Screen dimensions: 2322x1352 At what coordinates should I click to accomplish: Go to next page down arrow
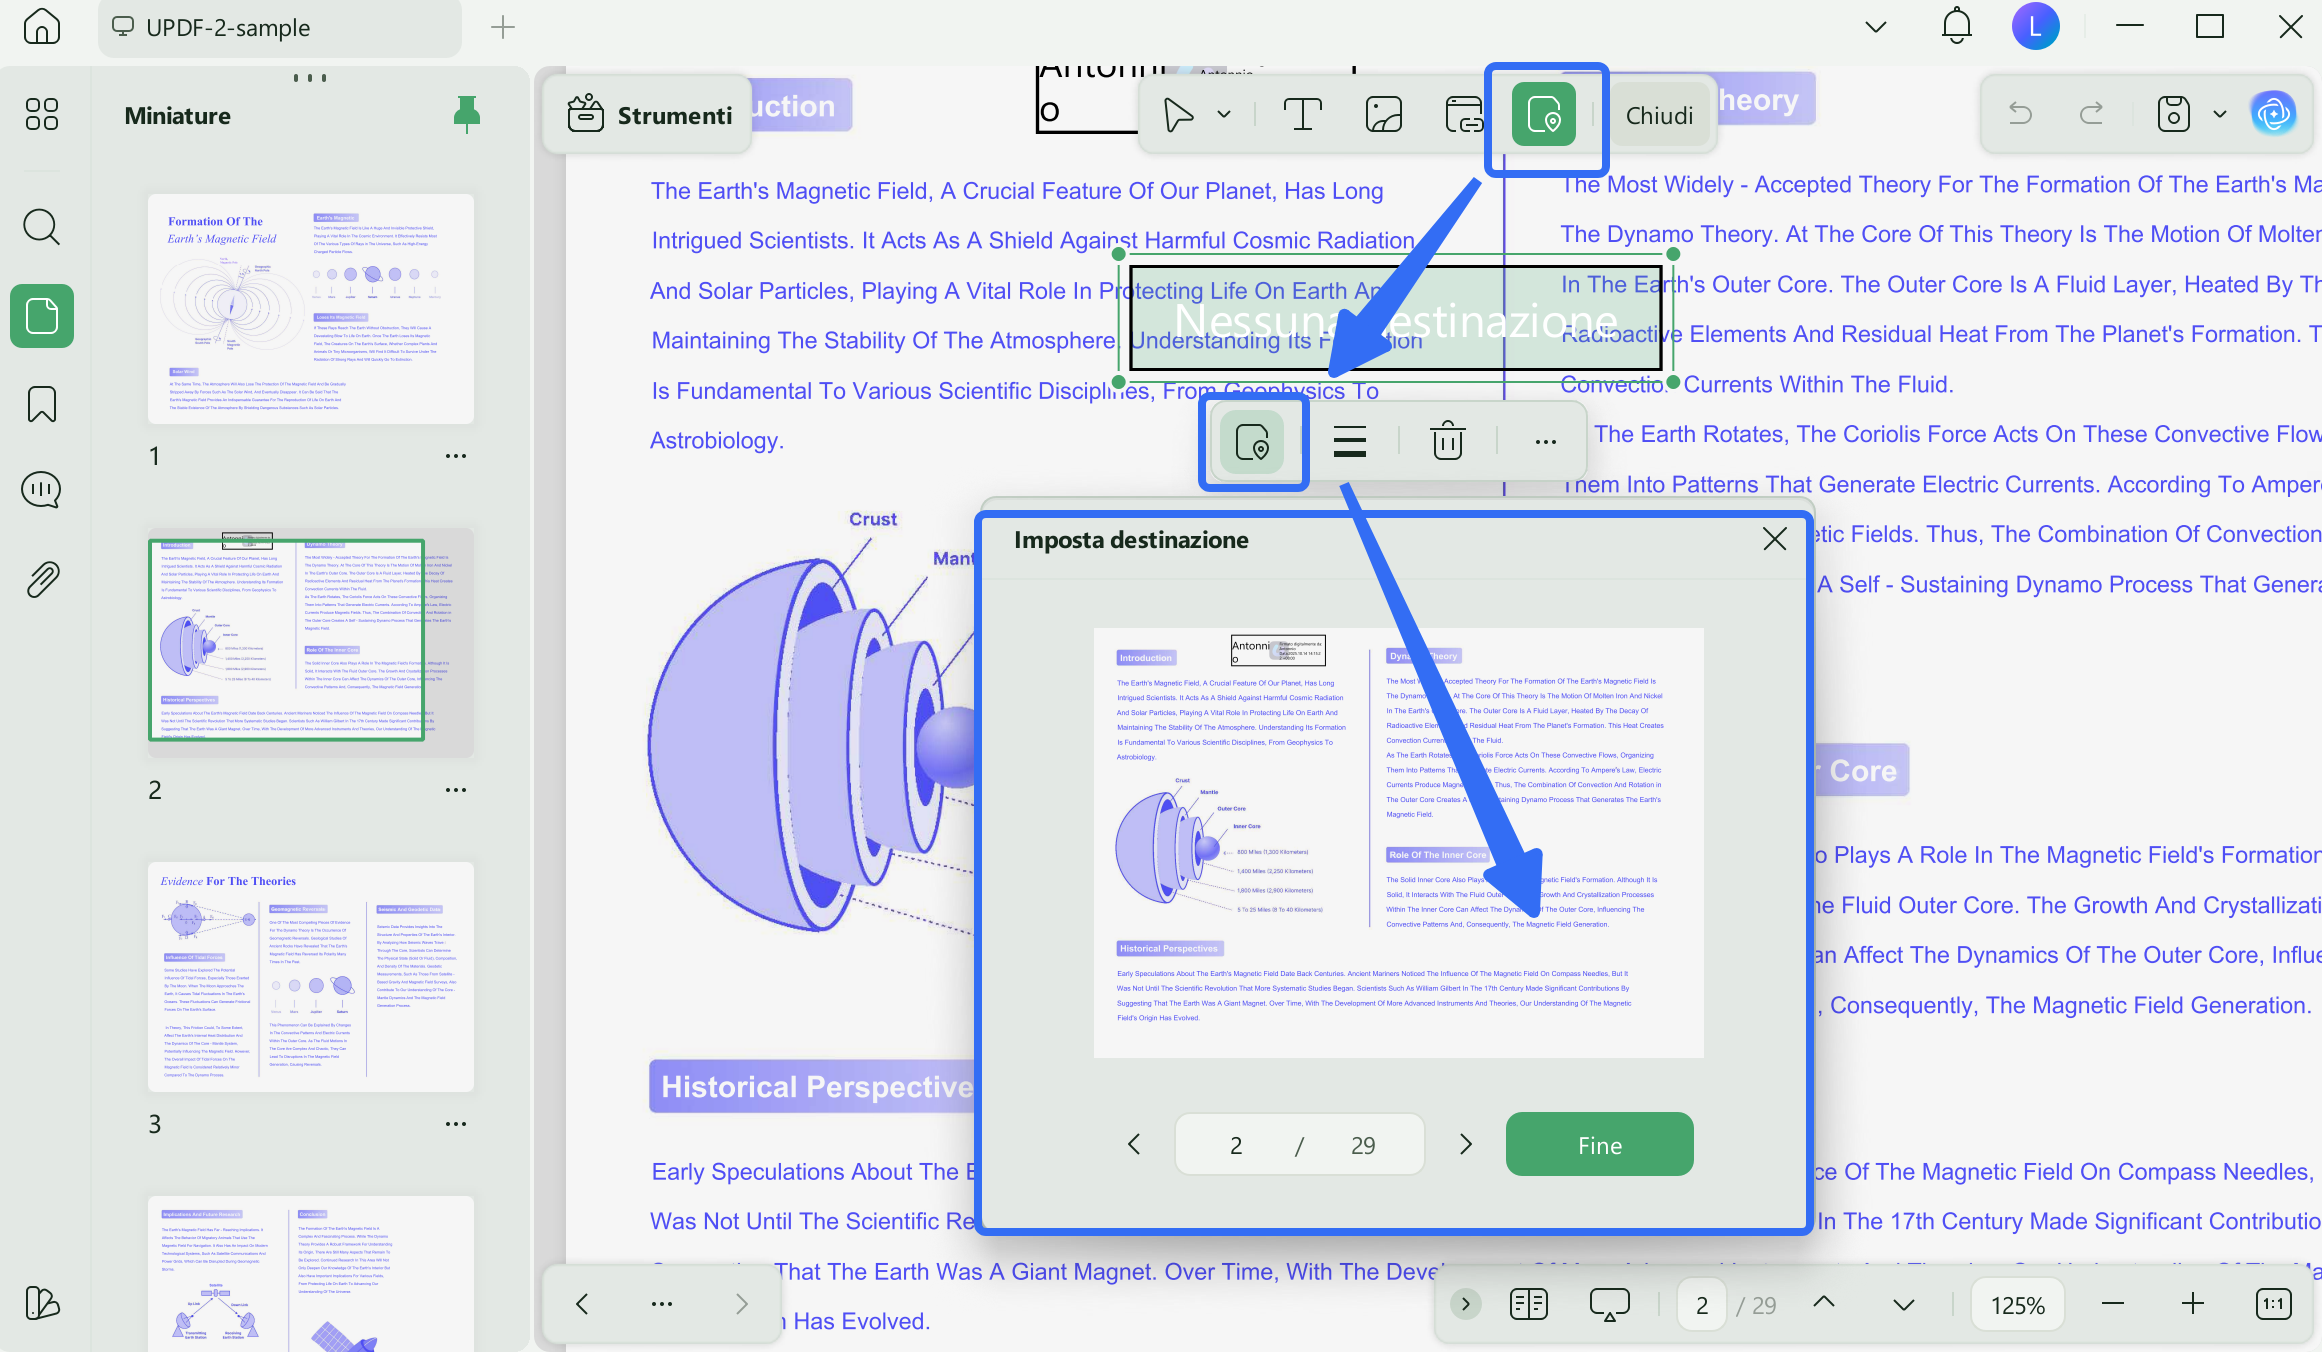click(x=1904, y=1303)
